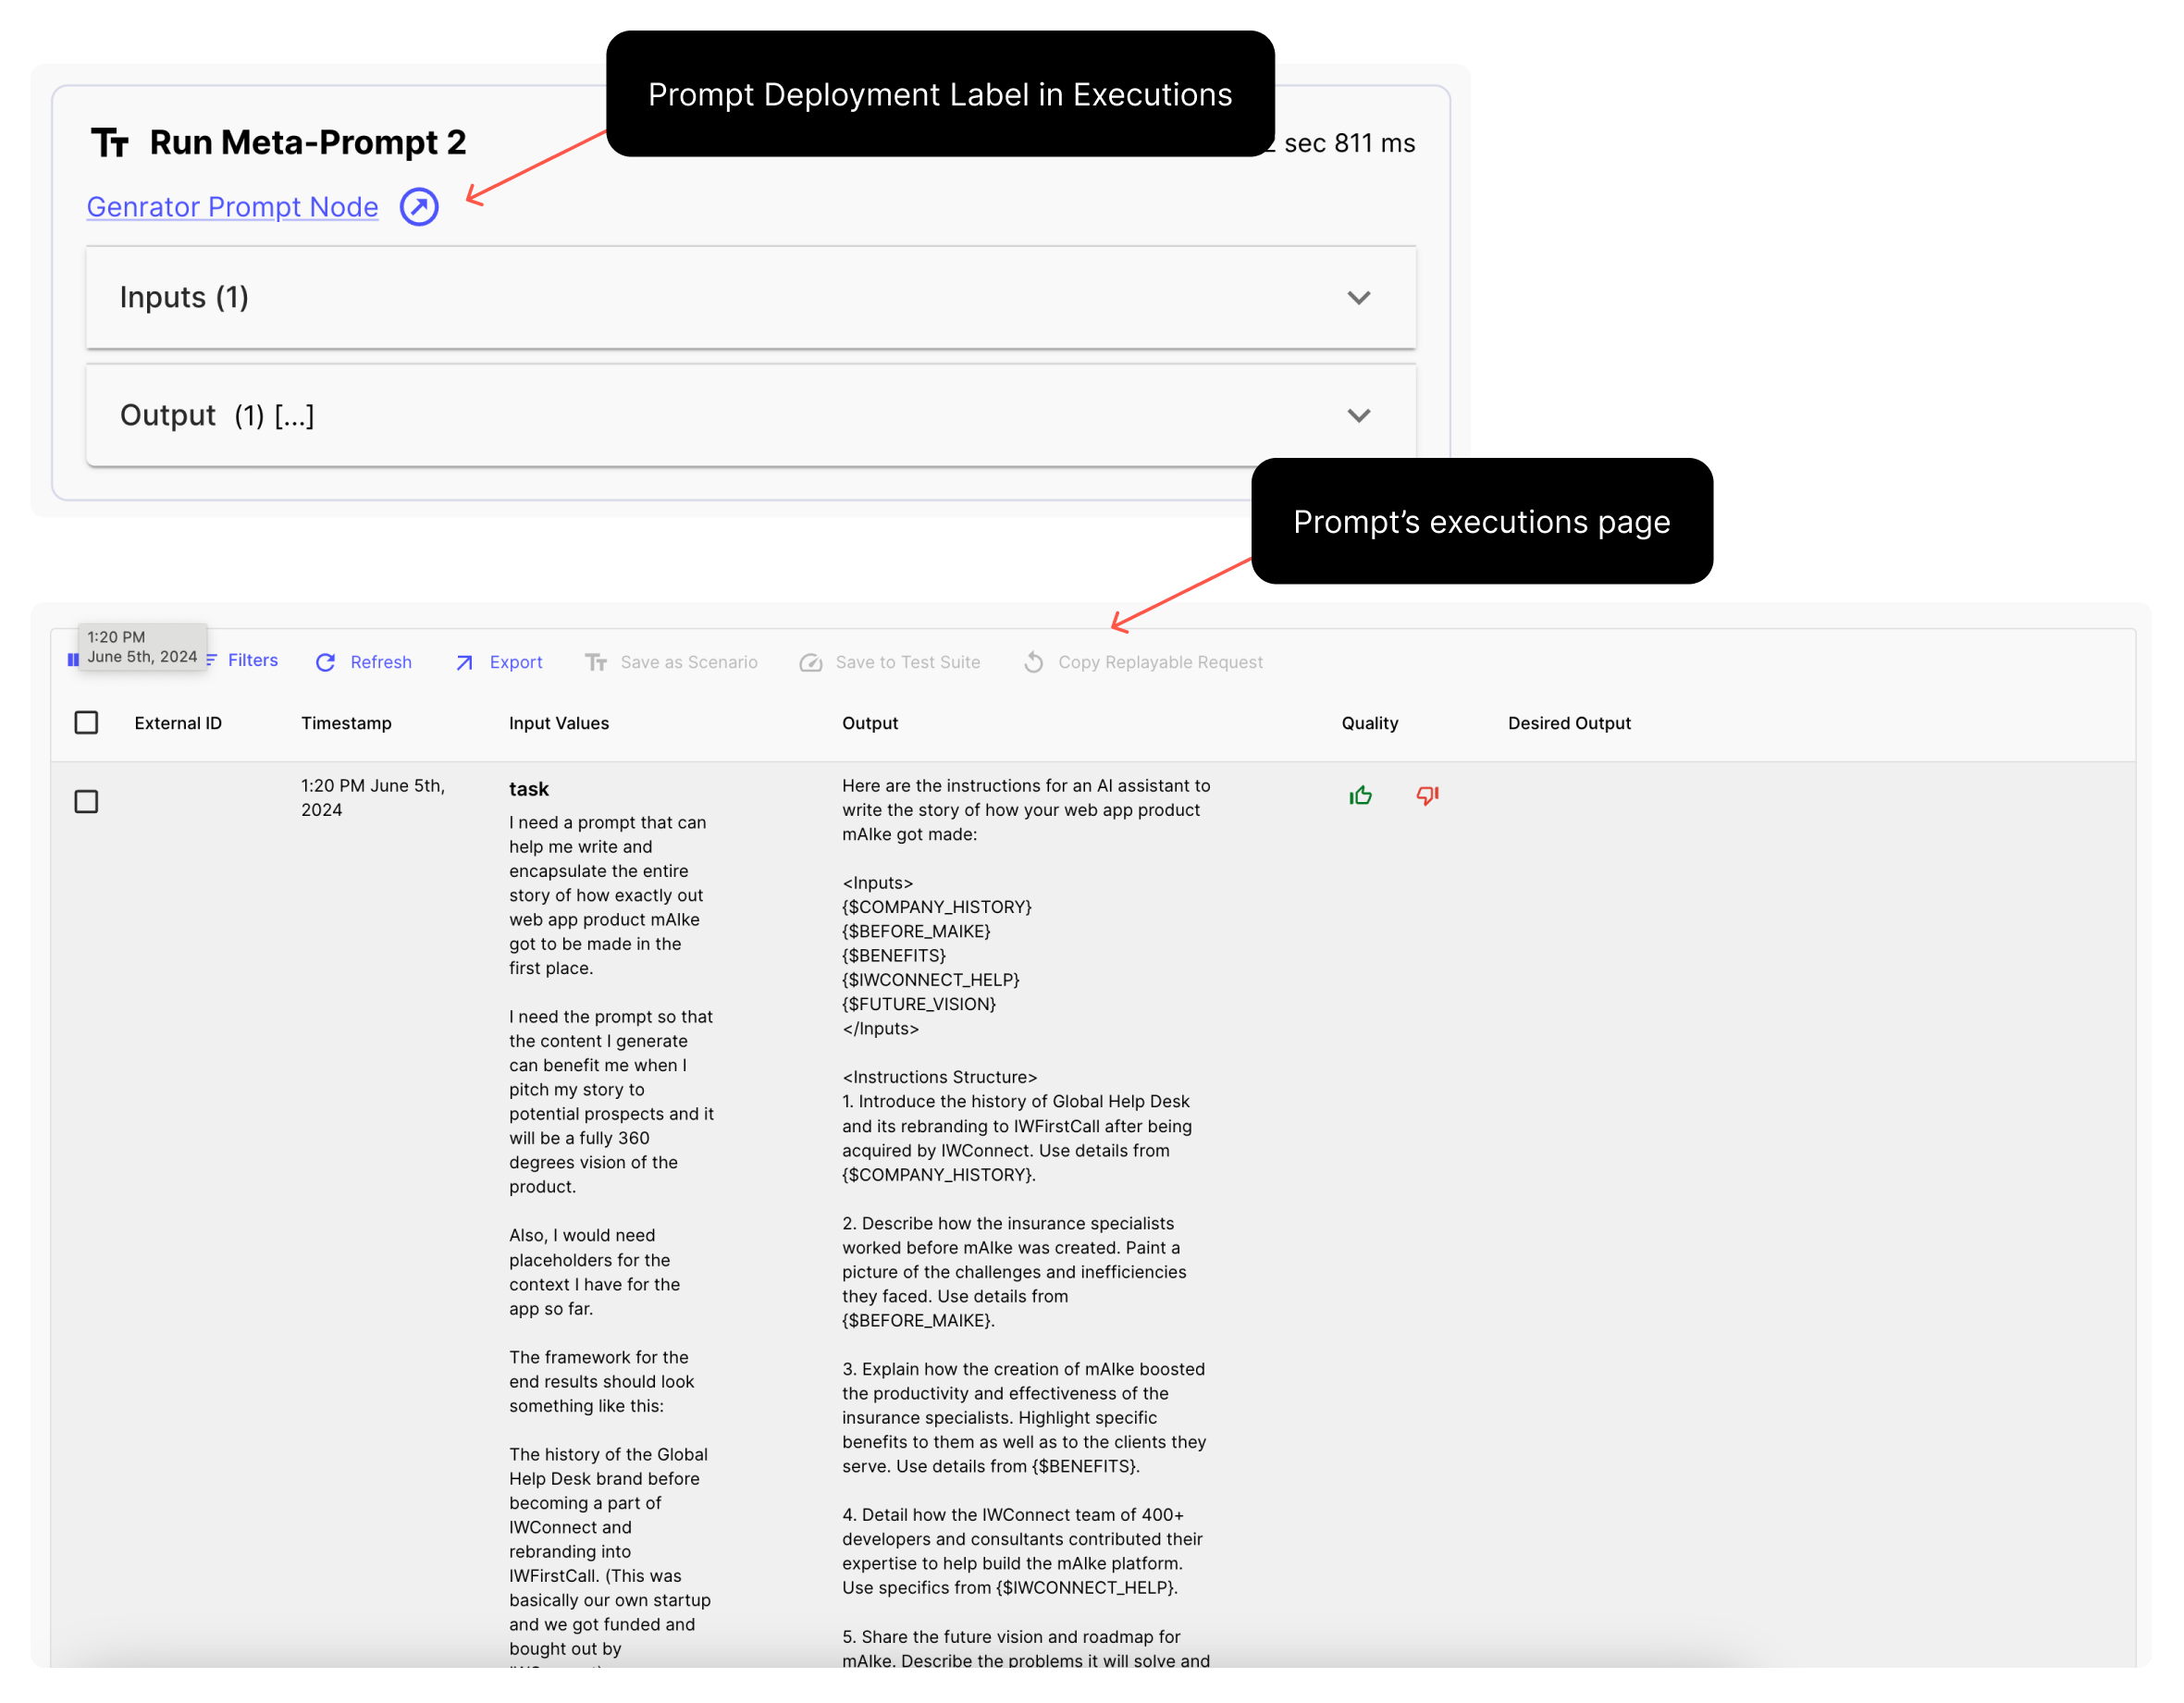Check the 1:20 PM execution row checkbox

pyautogui.click(x=87, y=801)
